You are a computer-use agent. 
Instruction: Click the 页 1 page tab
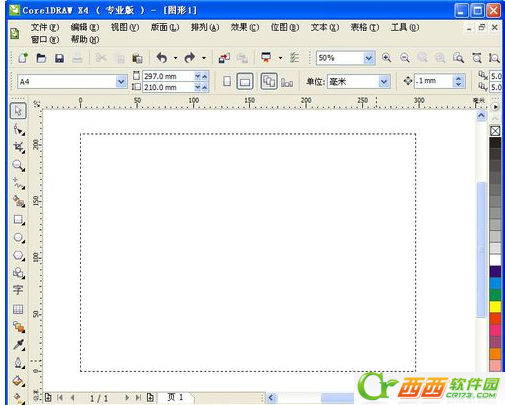point(175,397)
